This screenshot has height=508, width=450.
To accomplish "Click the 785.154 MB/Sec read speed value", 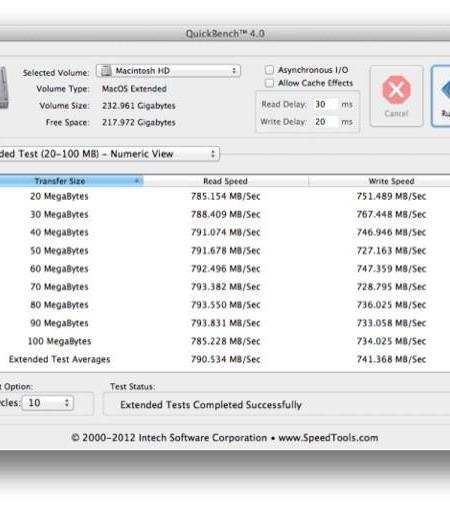I will [225, 196].
